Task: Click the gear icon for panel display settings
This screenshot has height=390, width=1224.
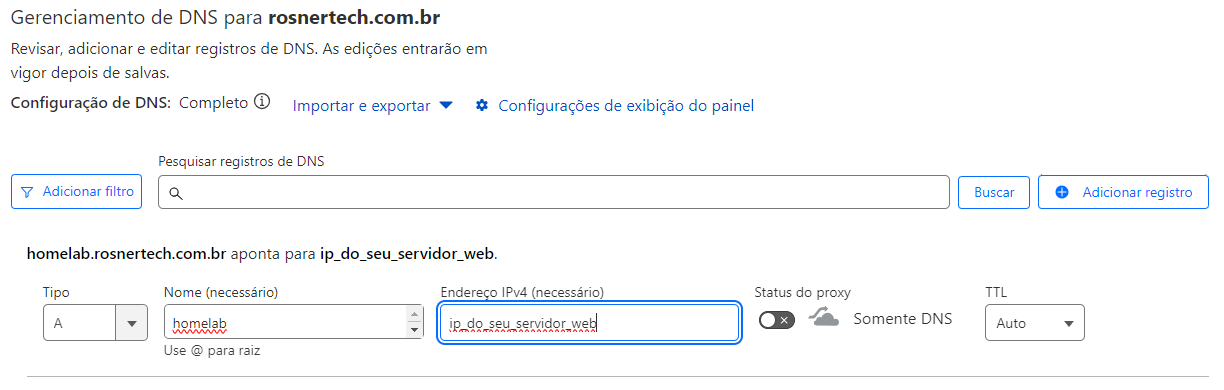Action: pos(482,106)
